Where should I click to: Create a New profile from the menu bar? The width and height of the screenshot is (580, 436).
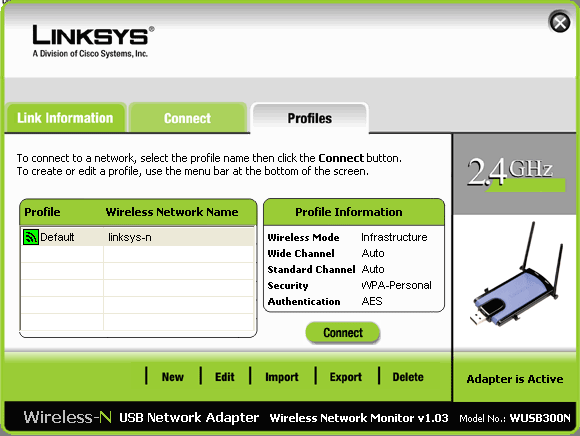[172, 377]
